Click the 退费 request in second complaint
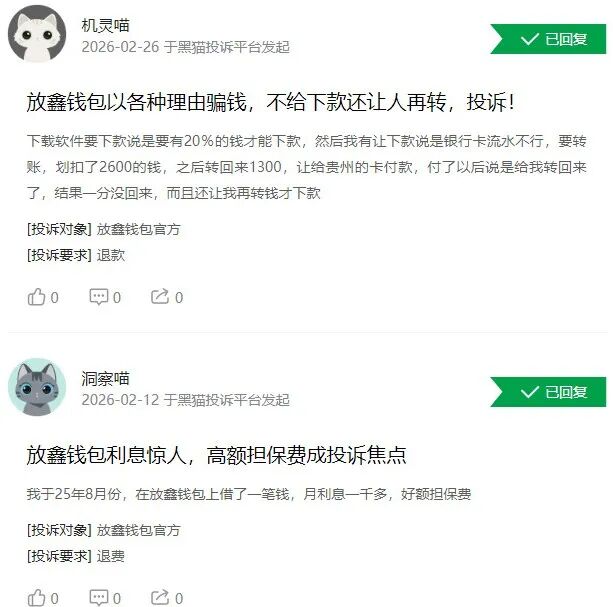 tap(111, 556)
